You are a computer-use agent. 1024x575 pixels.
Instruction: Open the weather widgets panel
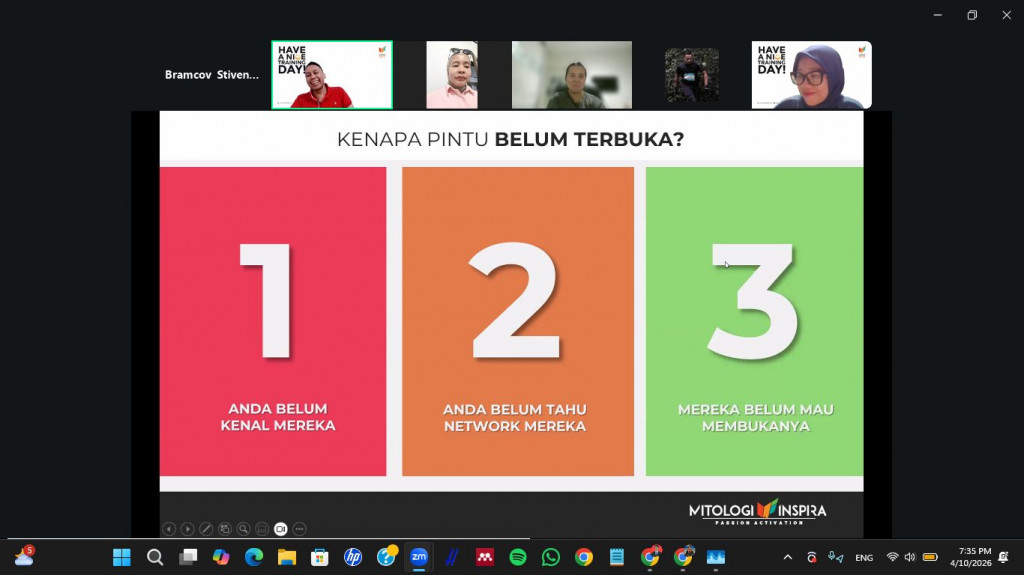coord(24,557)
